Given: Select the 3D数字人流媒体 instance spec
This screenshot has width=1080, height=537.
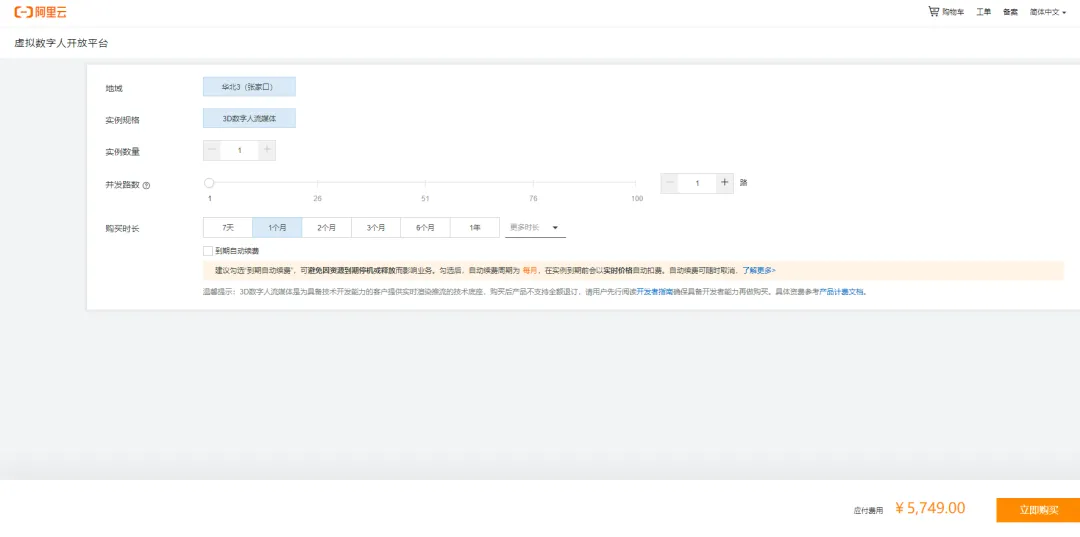Looking at the screenshot, I should click(x=249, y=118).
